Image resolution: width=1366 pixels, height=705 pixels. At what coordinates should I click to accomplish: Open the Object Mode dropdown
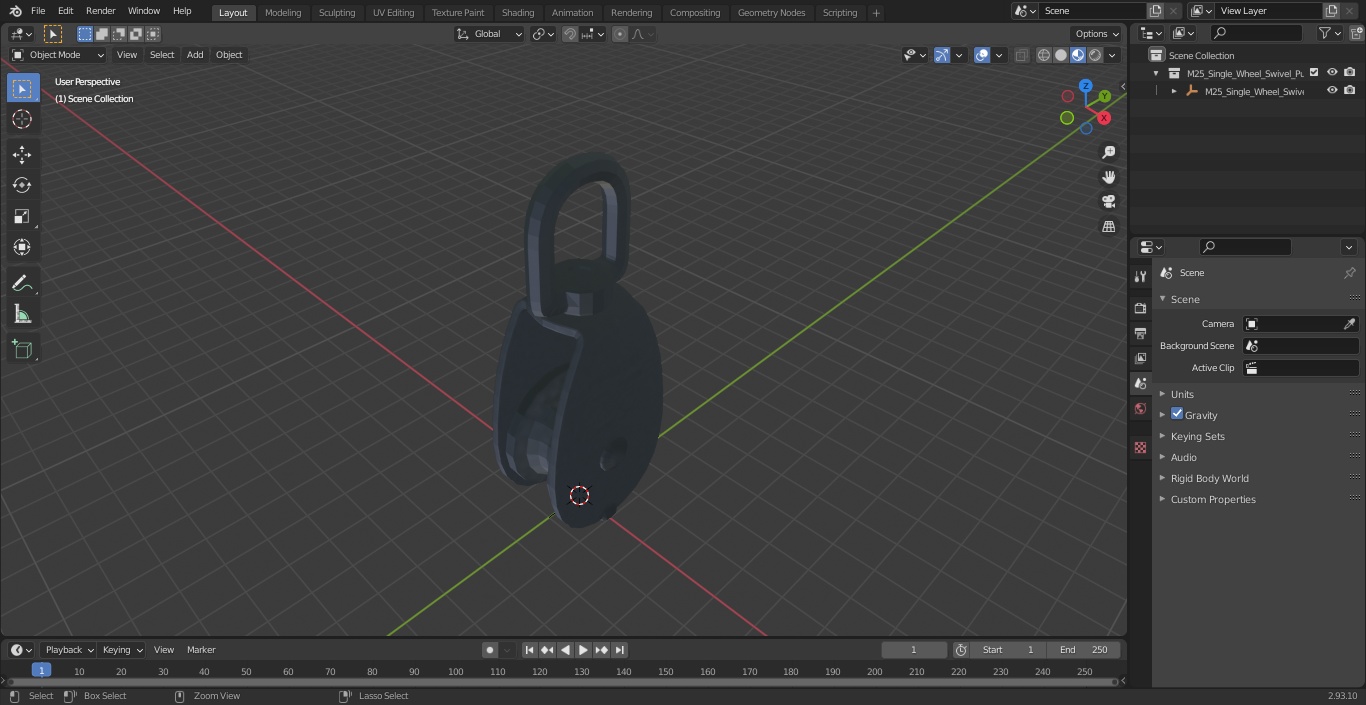[x=58, y=55]
